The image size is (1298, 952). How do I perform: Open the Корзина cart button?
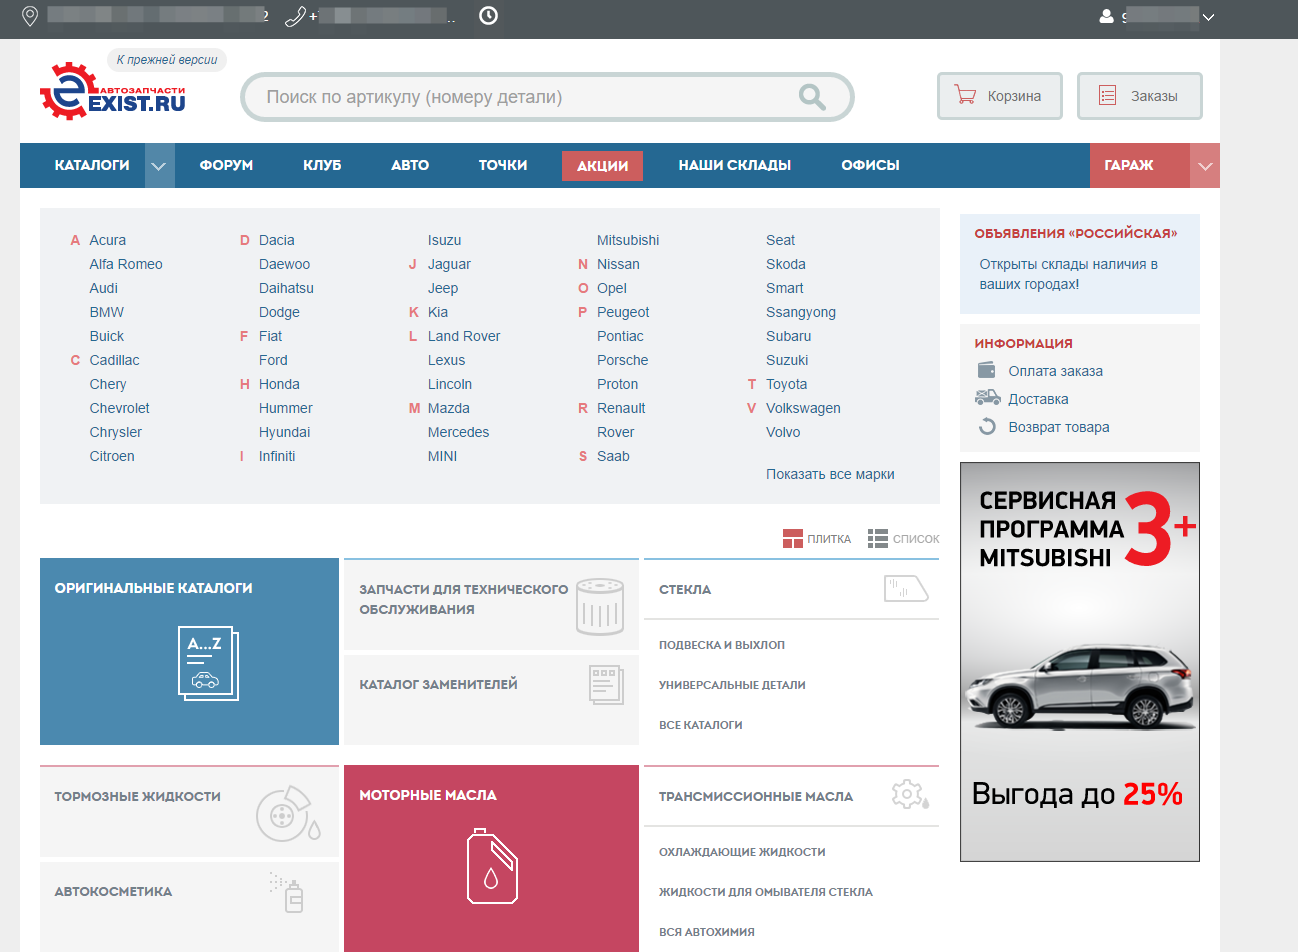(999, 96)
